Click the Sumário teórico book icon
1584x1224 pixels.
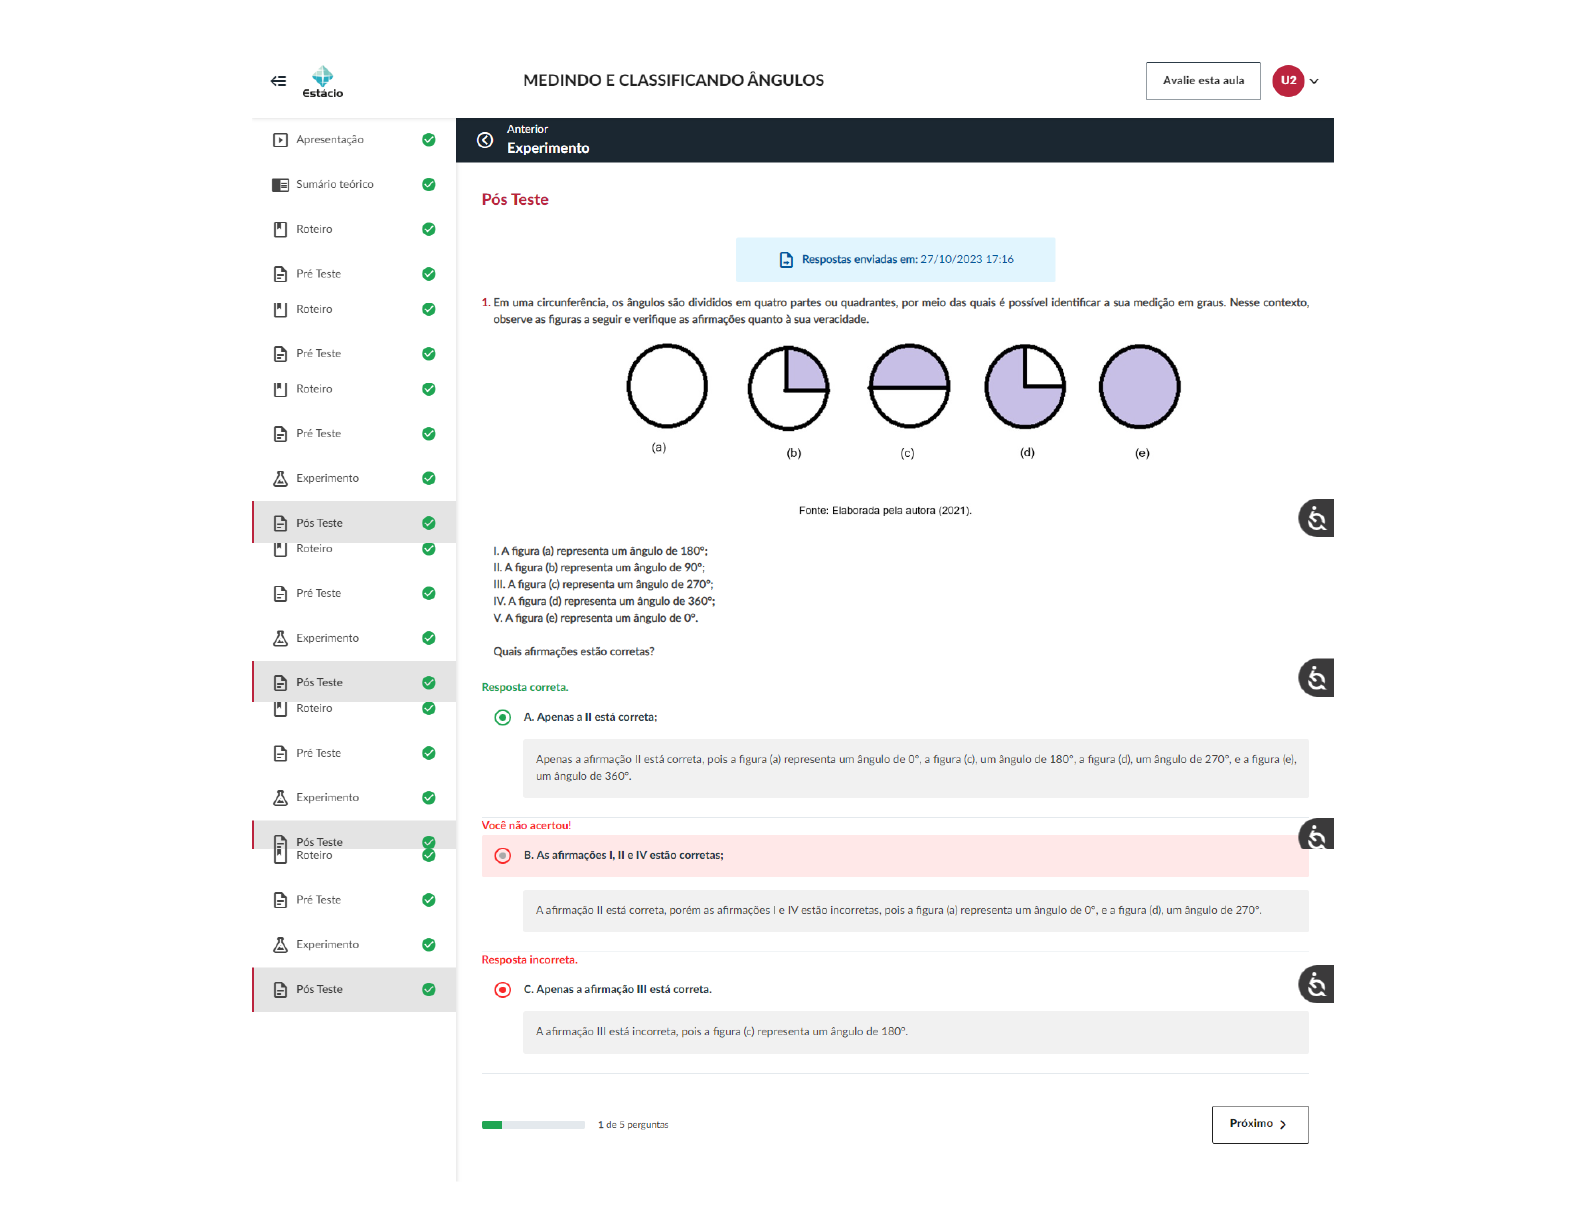tap(280, 185)
